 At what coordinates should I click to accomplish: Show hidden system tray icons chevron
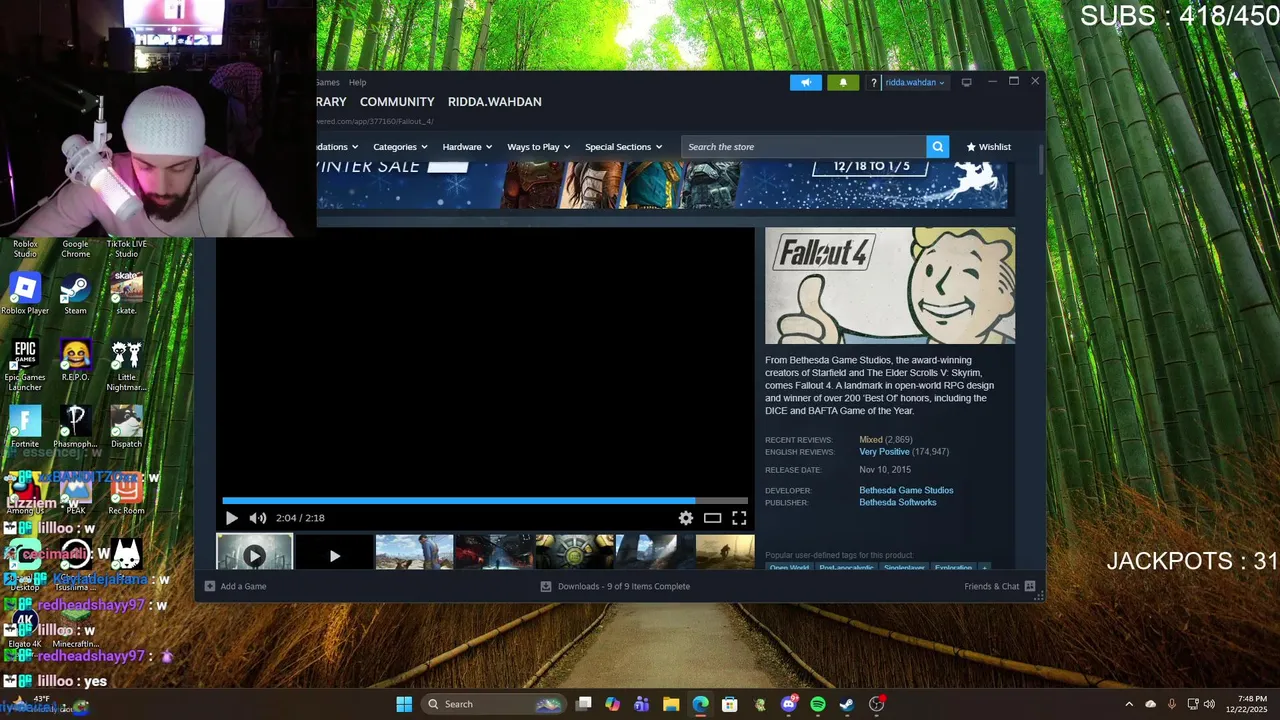1129,704
